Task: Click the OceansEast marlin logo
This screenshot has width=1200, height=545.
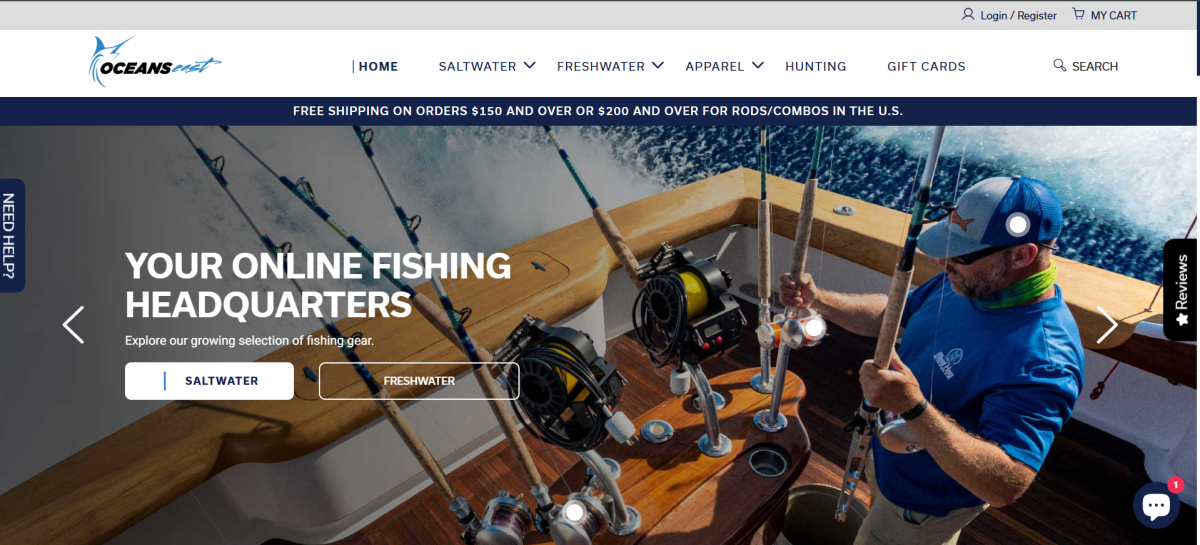Action: coord(154,62)
